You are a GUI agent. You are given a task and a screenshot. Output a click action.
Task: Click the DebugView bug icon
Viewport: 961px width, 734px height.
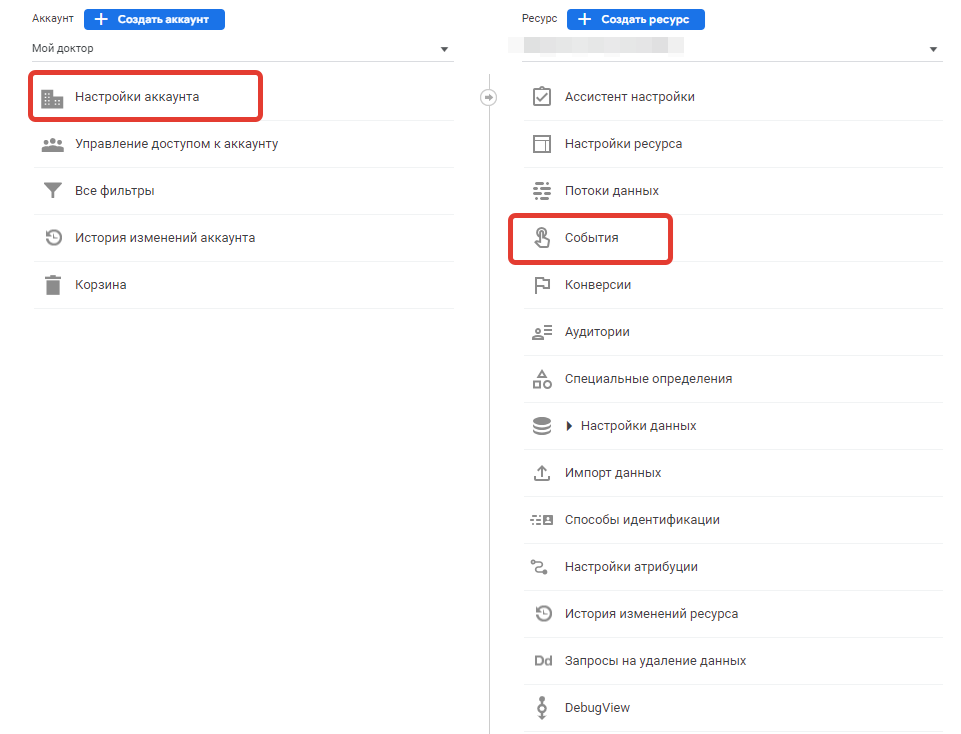coord(542,708)
